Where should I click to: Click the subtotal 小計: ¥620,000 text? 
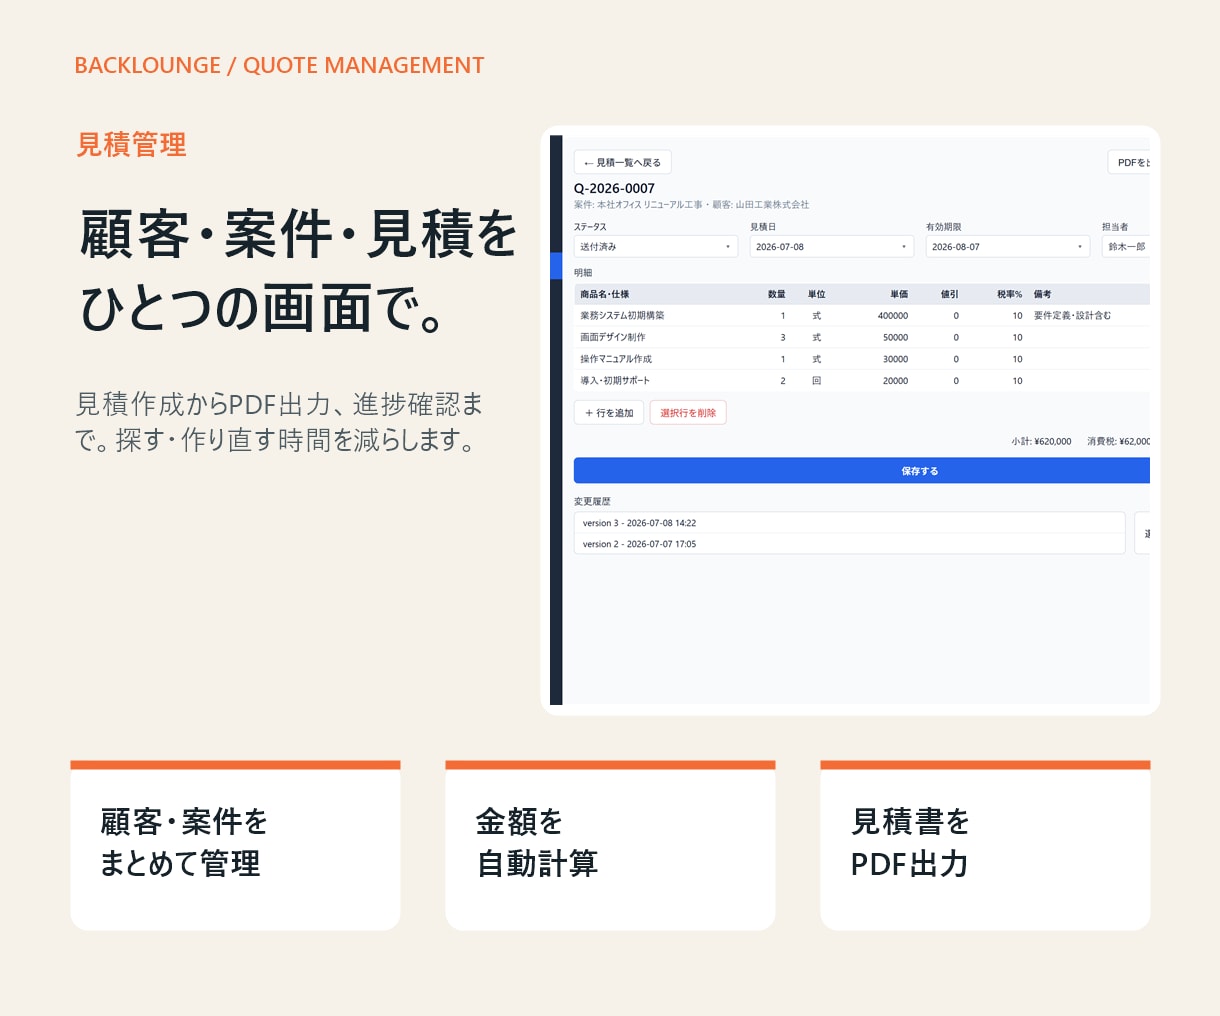[1041, 441]
